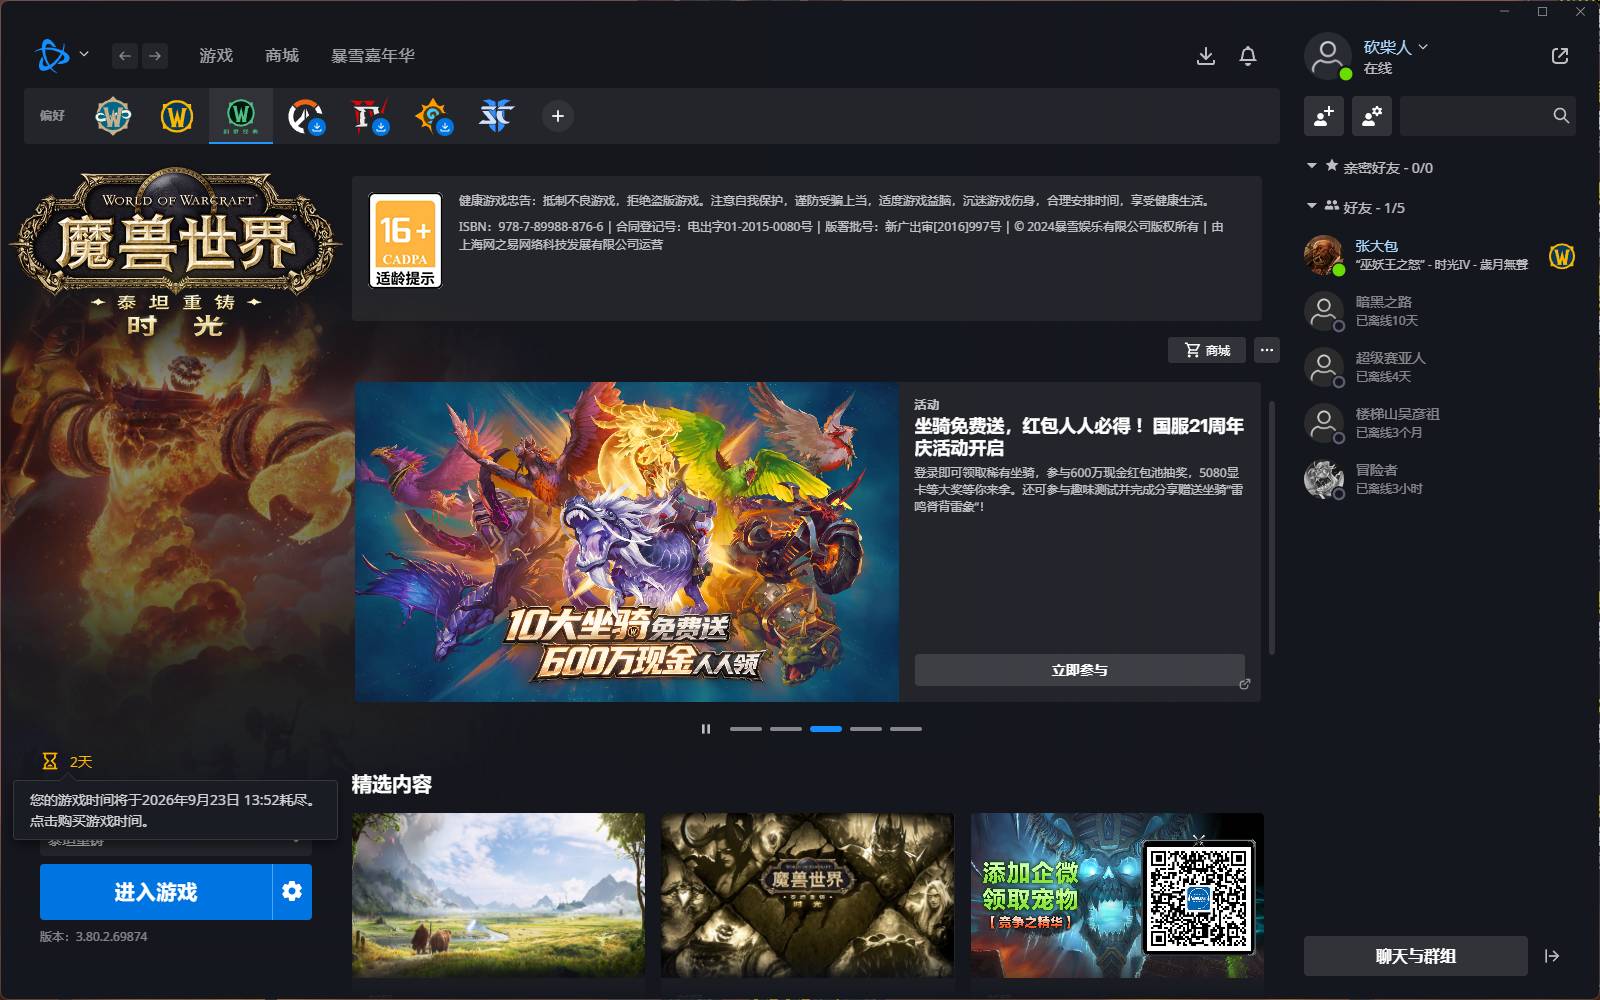This screenshot has height=1000, width=1600.
Task: Open the Battle.net logo menu
Action: pos(52,55)
